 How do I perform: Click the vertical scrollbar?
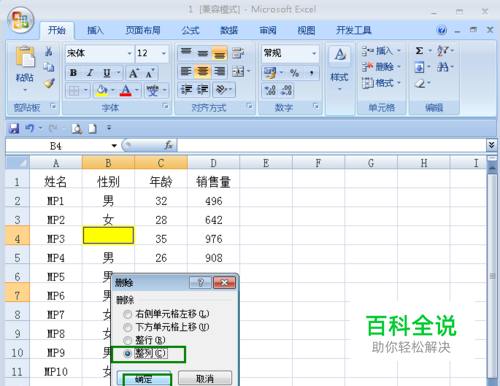492,275
